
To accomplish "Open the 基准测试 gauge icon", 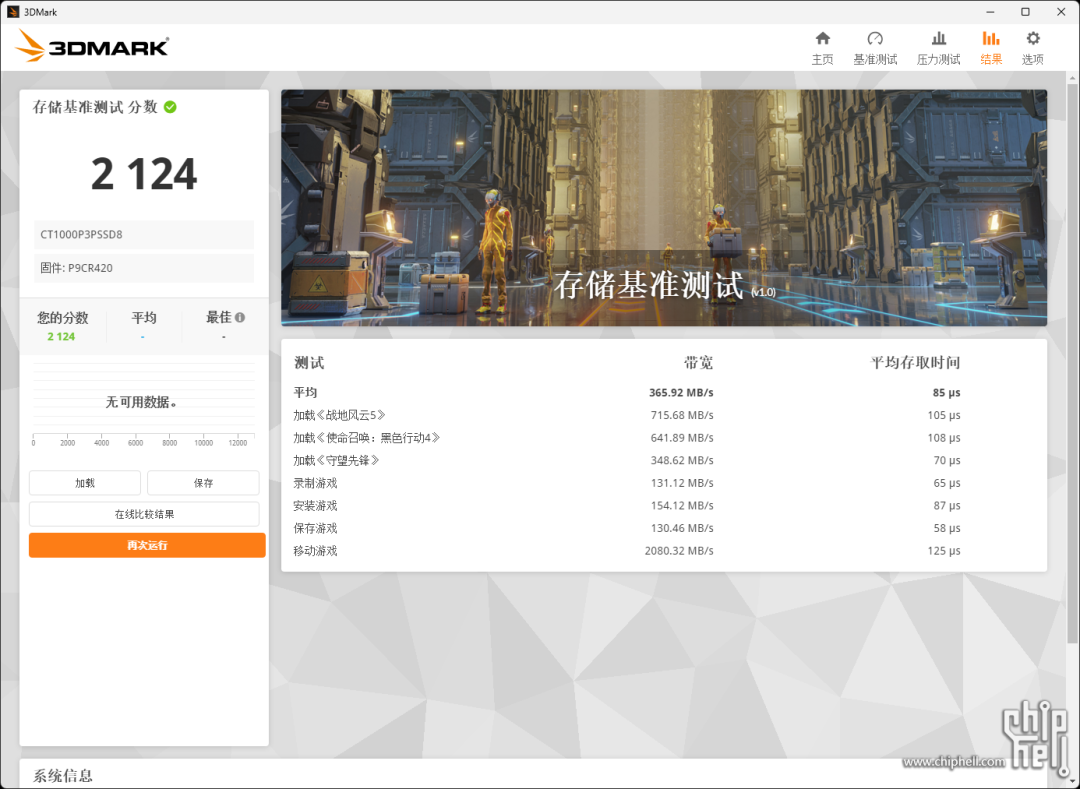I will tap(875, 39).
